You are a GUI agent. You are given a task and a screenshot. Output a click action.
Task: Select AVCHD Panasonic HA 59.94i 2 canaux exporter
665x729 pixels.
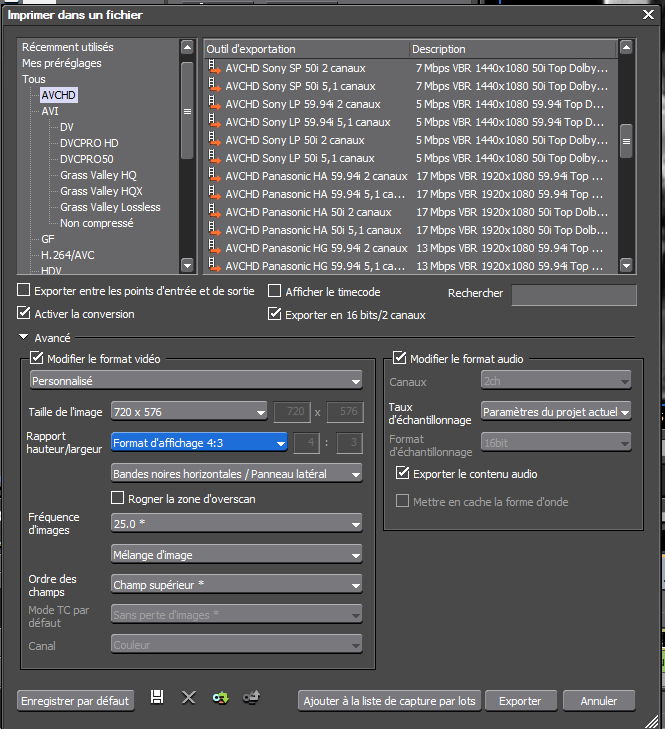click(x=411, y=176)
